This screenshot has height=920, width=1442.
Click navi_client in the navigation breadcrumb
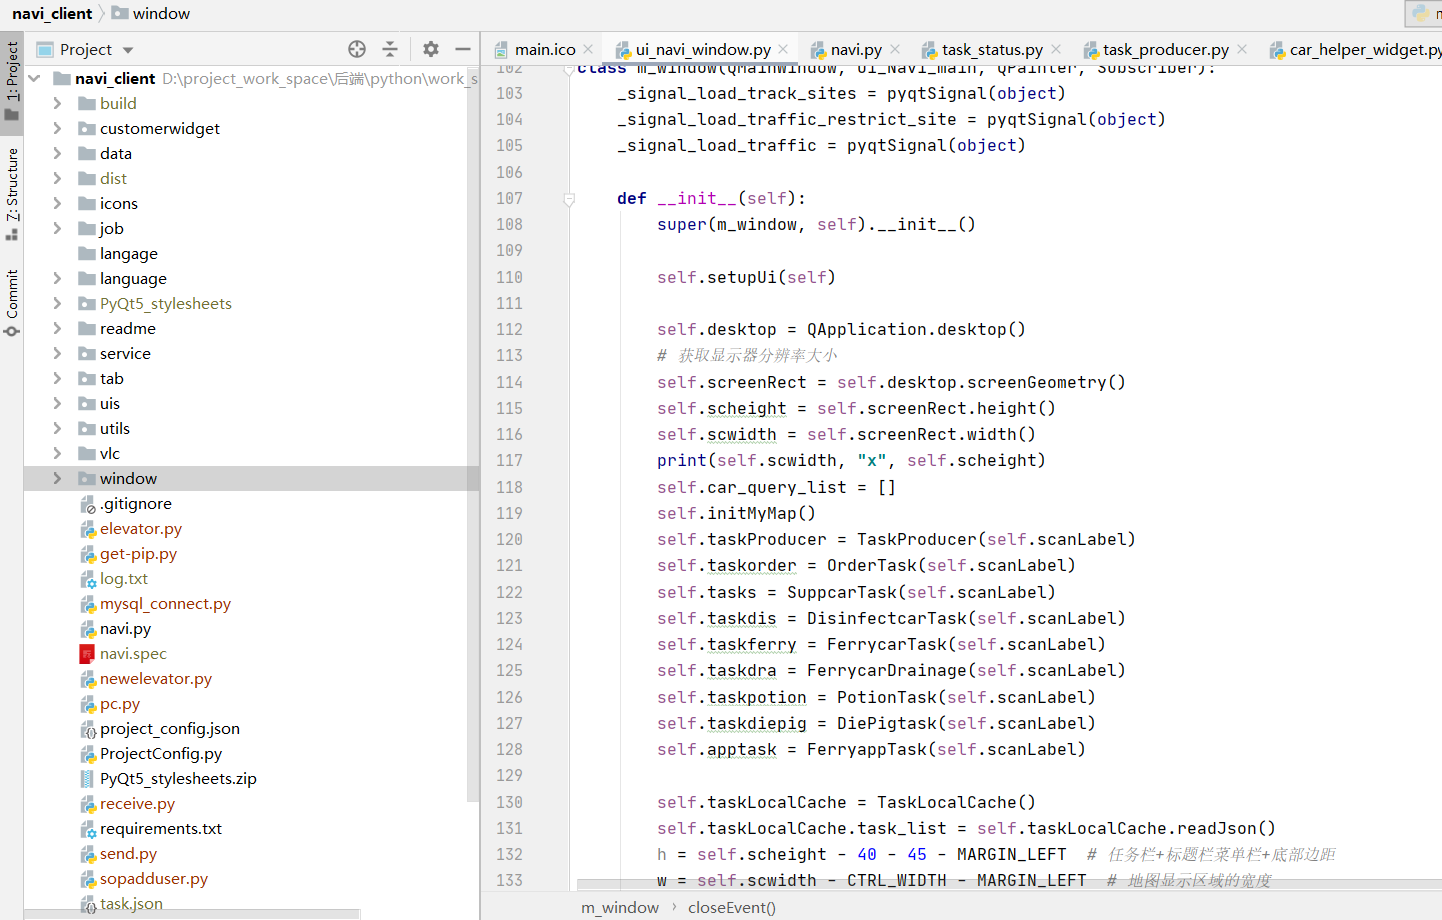[x=52, y=13]
